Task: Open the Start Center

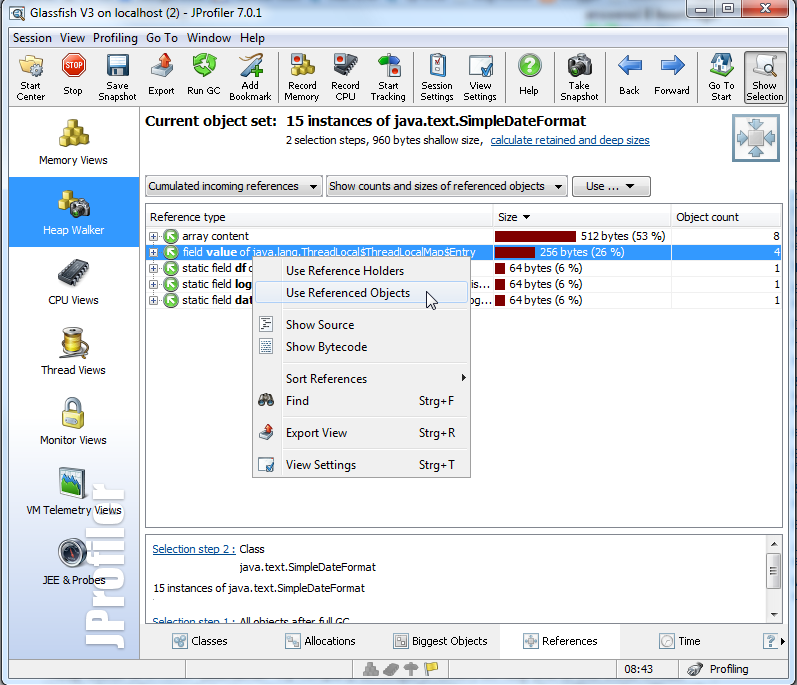Action: tap(30, 78)
